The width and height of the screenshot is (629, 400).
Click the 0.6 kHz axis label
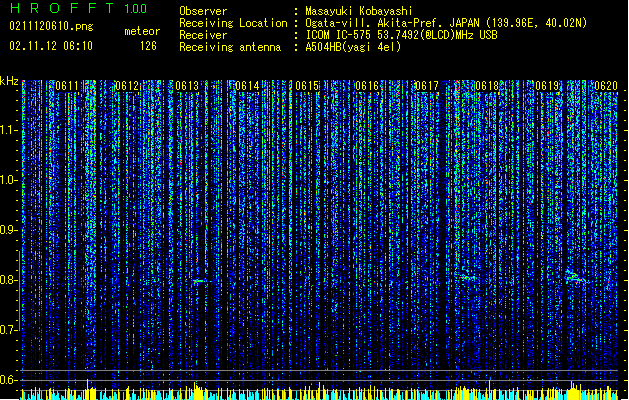(x=9, y=380)
